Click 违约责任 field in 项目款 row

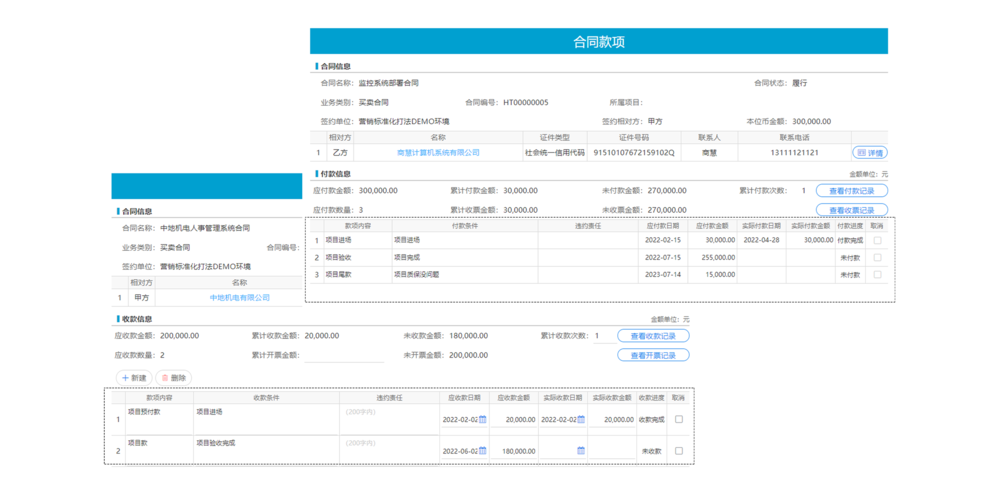tap(389, 449)
